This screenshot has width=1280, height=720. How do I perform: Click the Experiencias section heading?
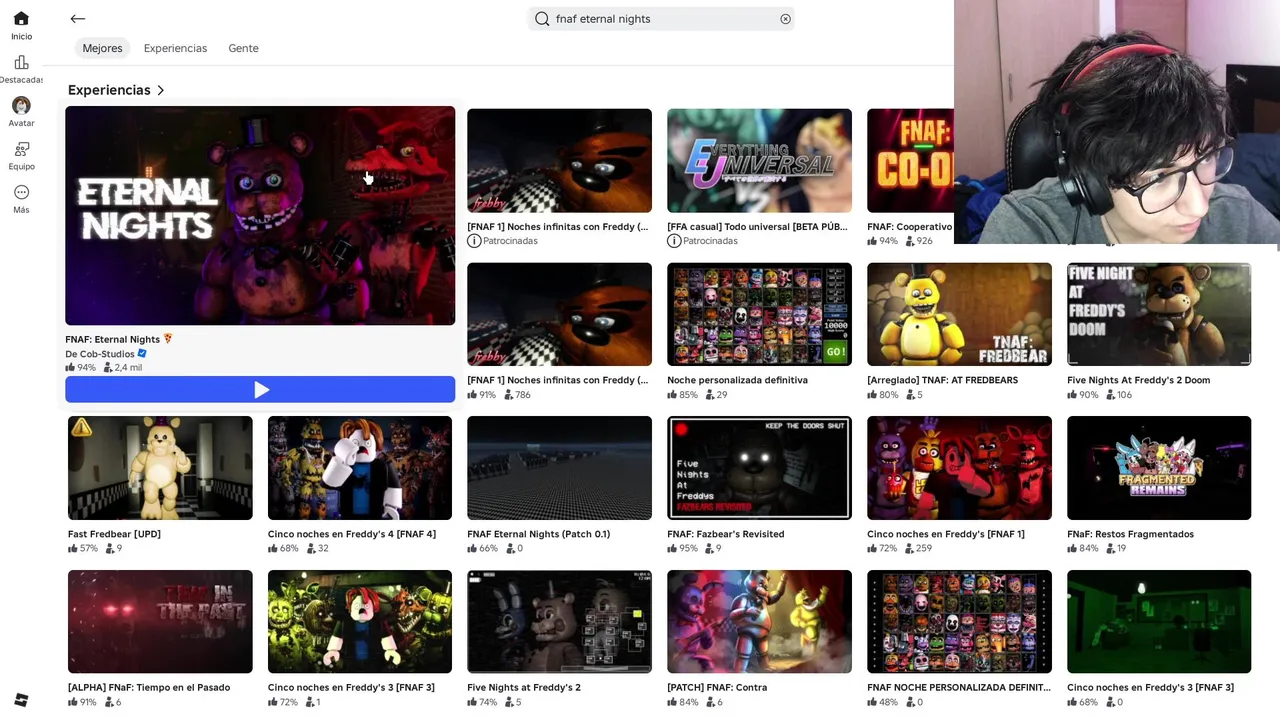coord(109,90)
